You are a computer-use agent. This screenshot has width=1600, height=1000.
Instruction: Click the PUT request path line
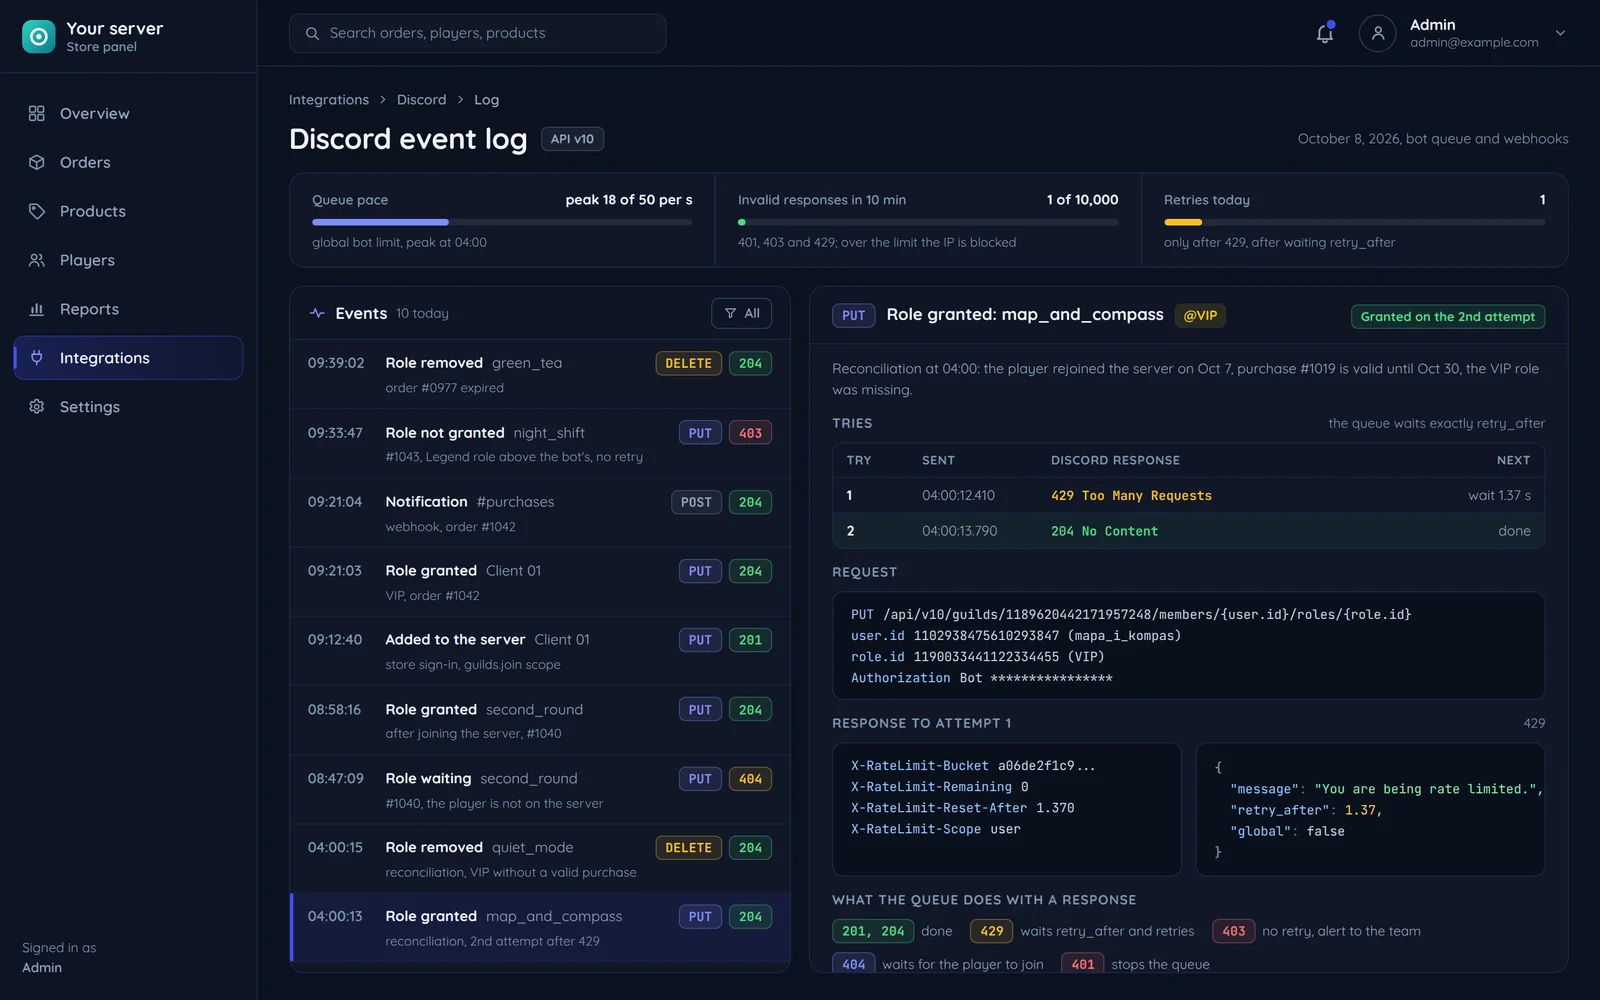(1131, 615)
